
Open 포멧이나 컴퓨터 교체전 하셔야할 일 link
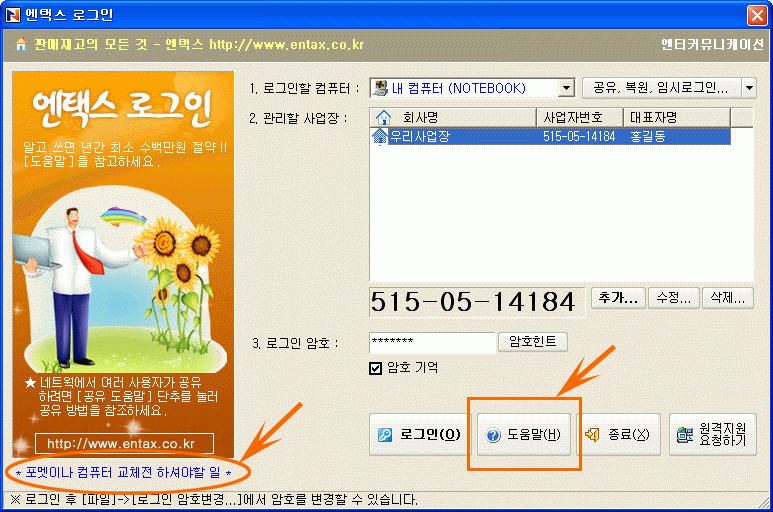[123, 473]
